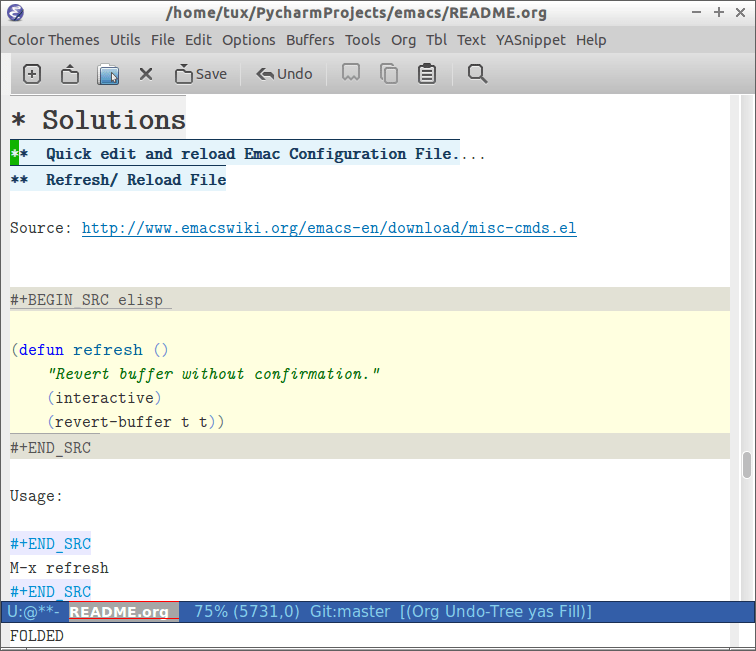Viewport: 756px width, 651px height.
Task: Open the Options menu
Action: pyautogui.click(x=248, y=40)
